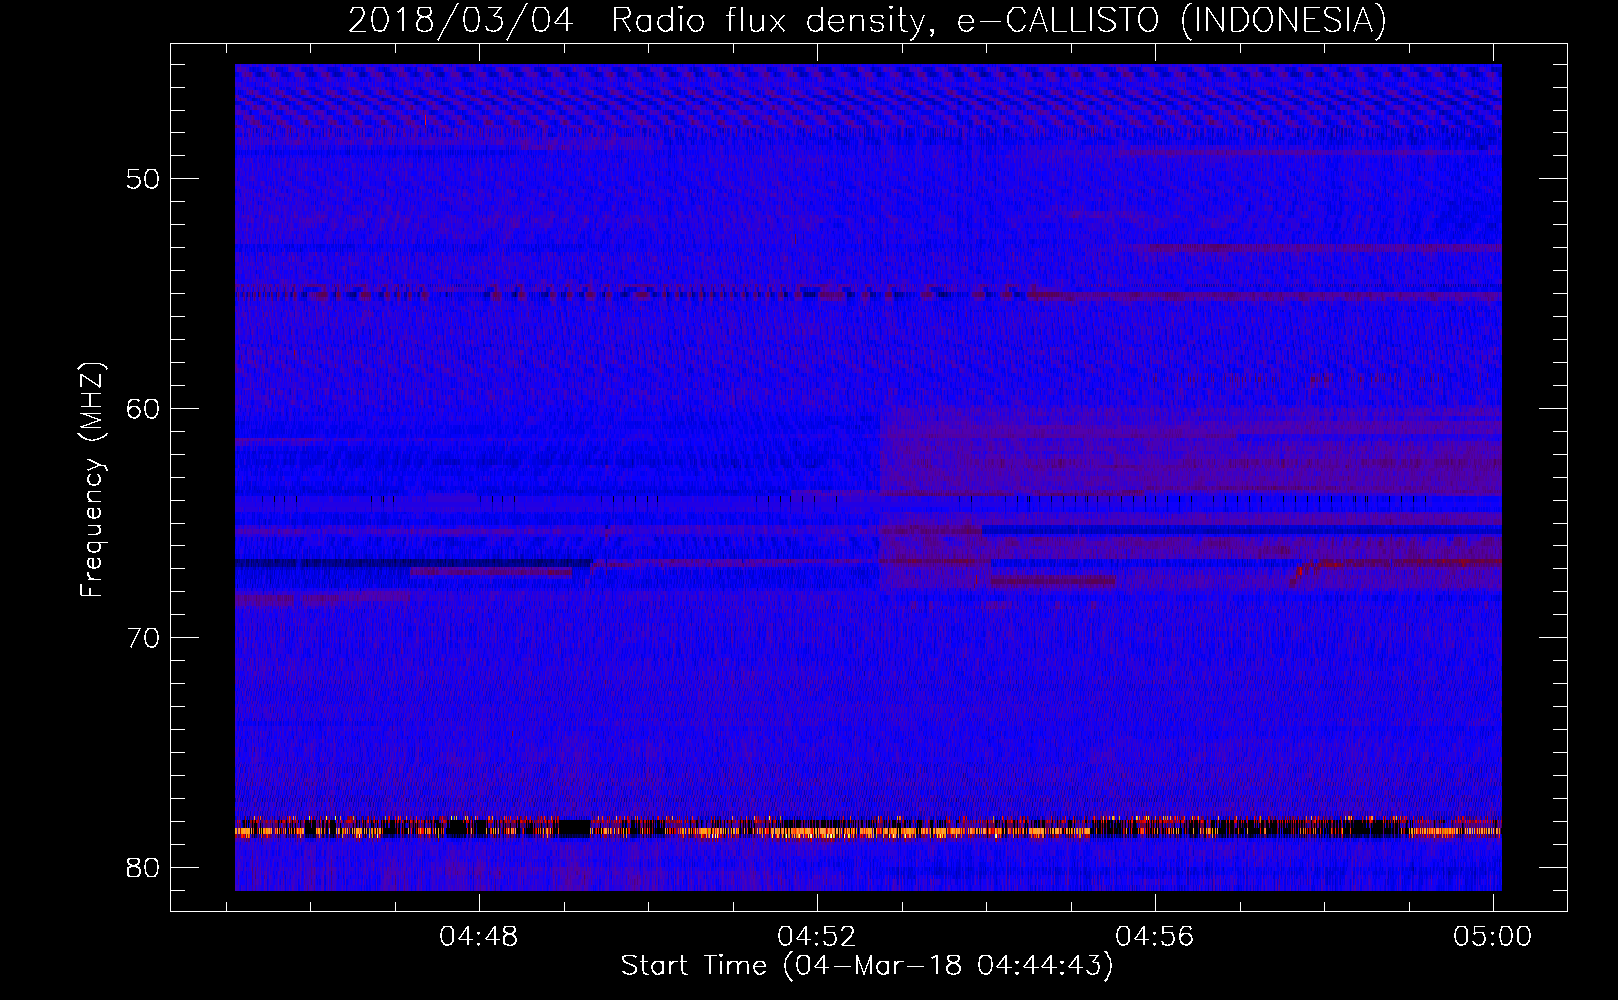
Task: Click the 50 frequency tick label
Action: click(143, 179)
